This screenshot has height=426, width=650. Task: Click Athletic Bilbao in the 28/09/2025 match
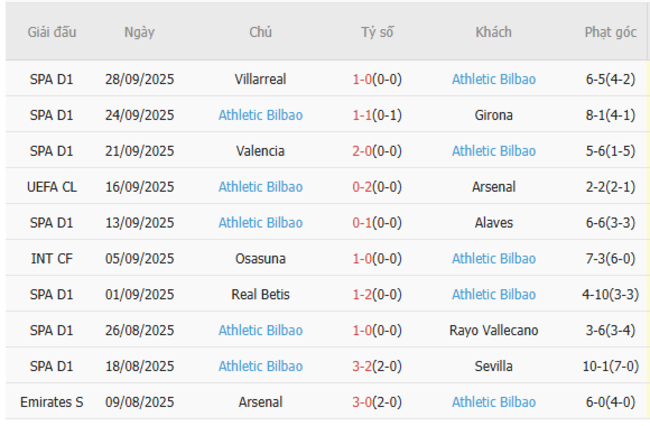pyautogui.click(x=493, y=79)
